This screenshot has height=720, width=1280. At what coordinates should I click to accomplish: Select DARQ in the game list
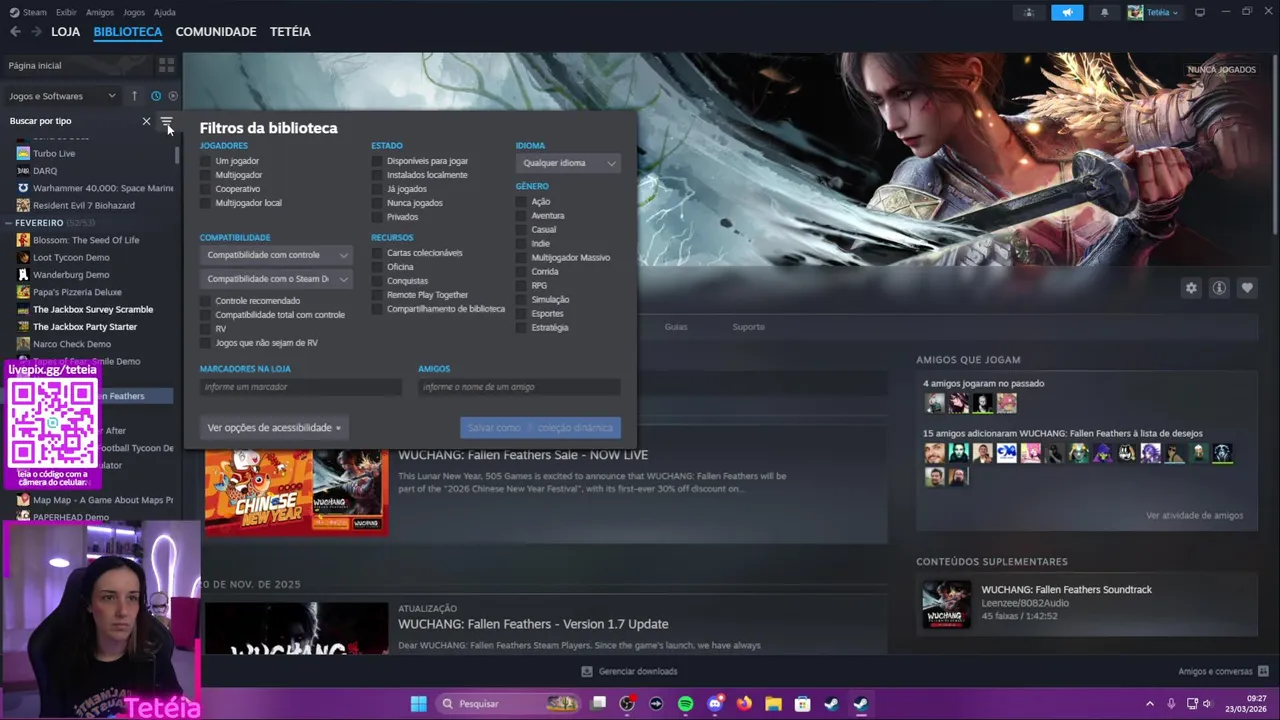(45, 171)
